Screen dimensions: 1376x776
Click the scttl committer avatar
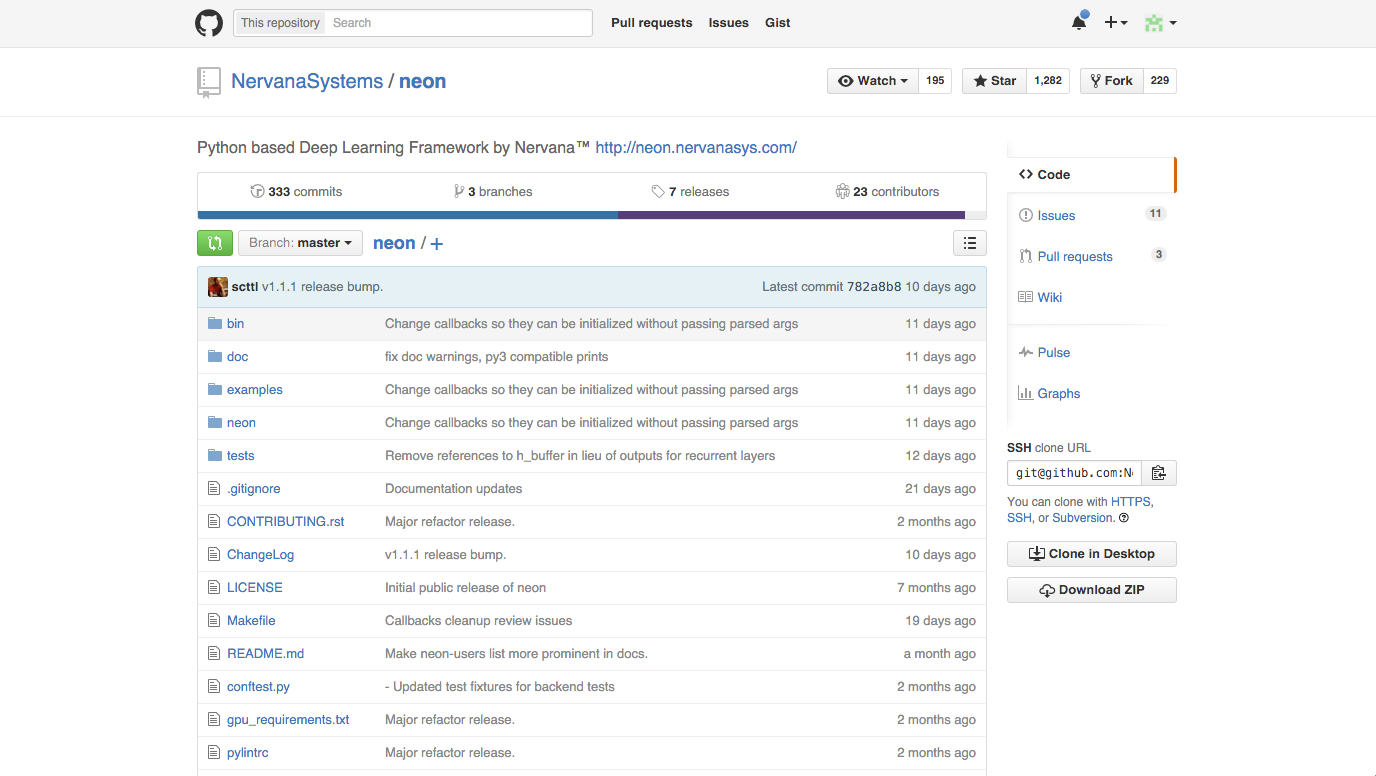[218, 287]
